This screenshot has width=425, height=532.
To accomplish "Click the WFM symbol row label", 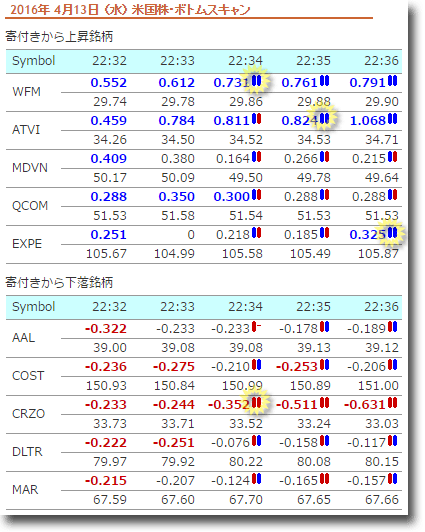I will coord(26,92).
